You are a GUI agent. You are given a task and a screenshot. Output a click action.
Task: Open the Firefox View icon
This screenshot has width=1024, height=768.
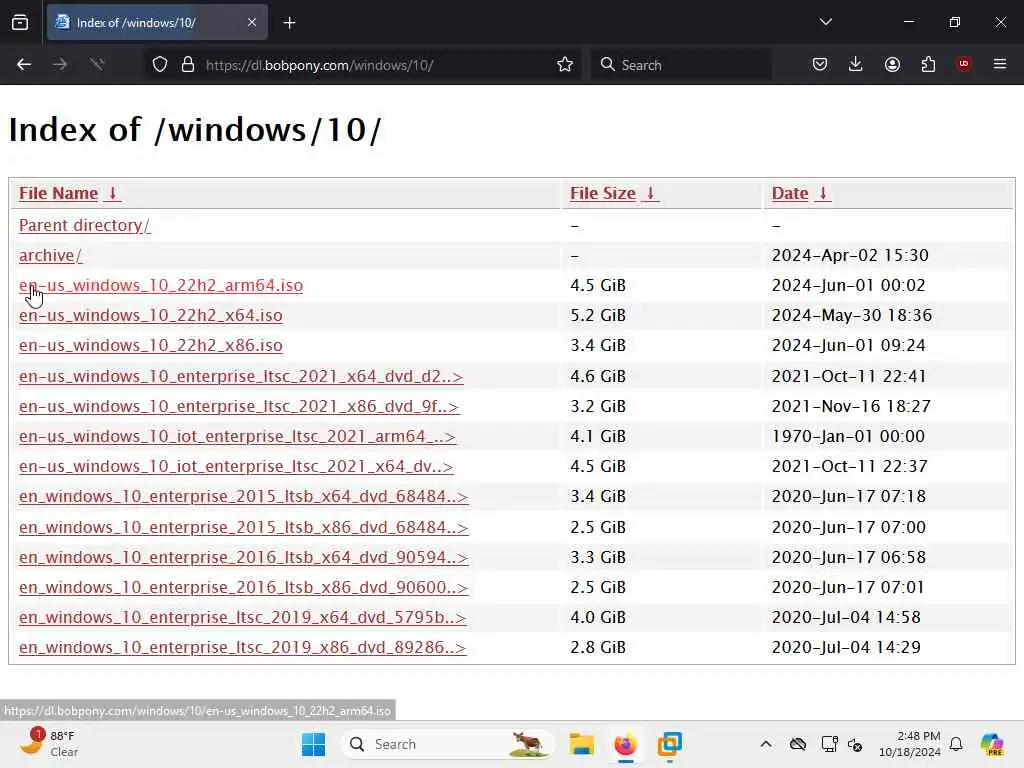(x=20, y=23)
